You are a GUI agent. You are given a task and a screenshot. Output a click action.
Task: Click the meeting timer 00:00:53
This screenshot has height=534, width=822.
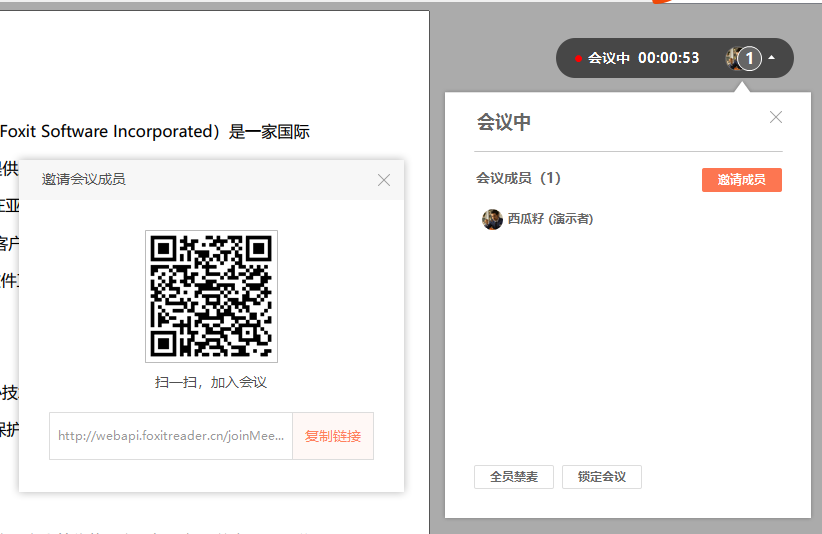tap(668, 58)
